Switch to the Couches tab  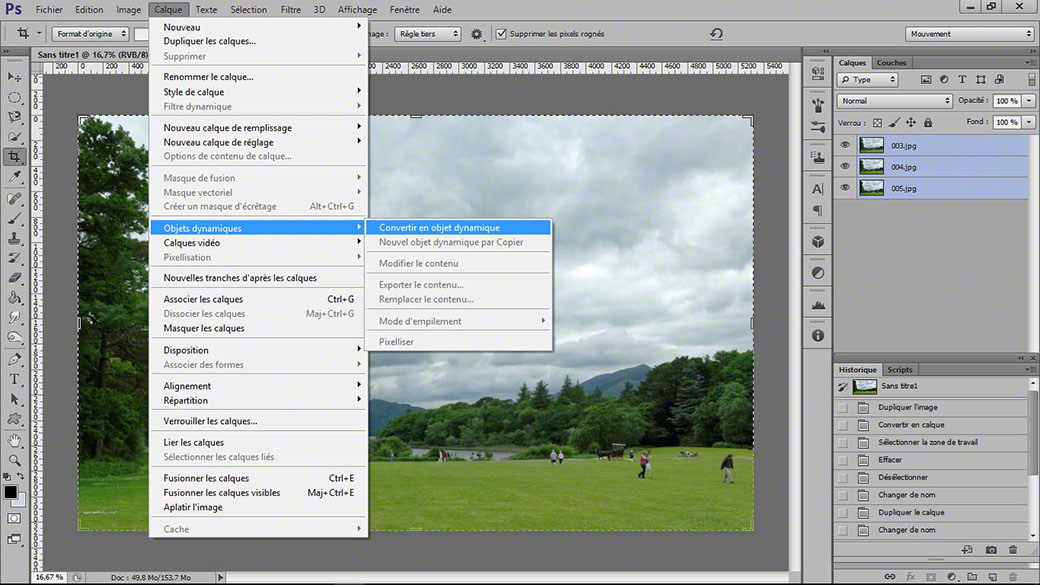point(891,62)
